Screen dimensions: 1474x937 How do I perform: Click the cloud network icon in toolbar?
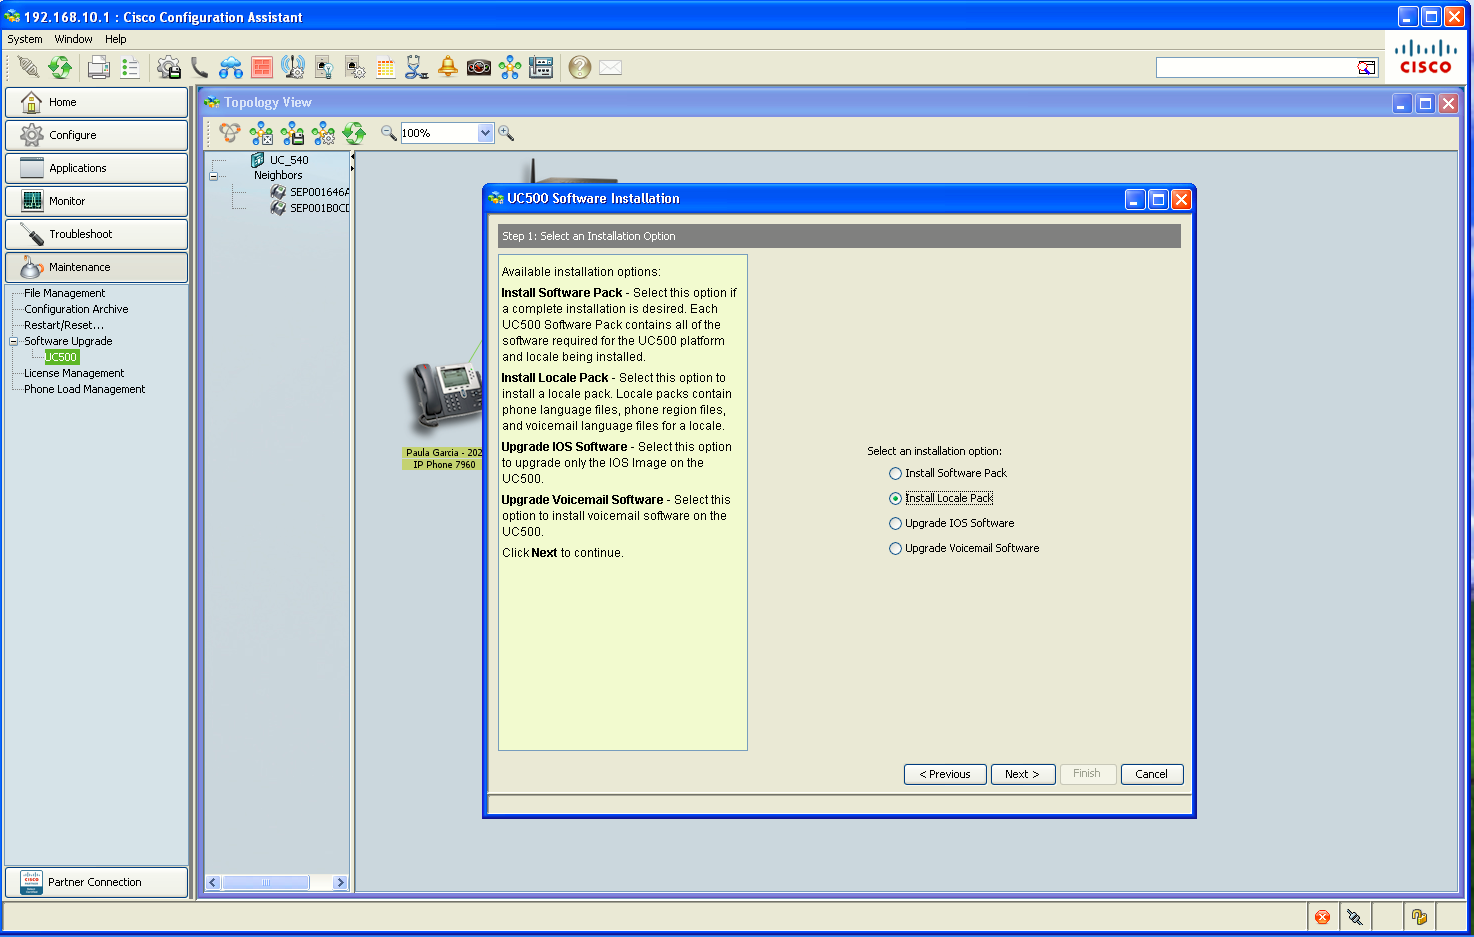tap(231, 67)
